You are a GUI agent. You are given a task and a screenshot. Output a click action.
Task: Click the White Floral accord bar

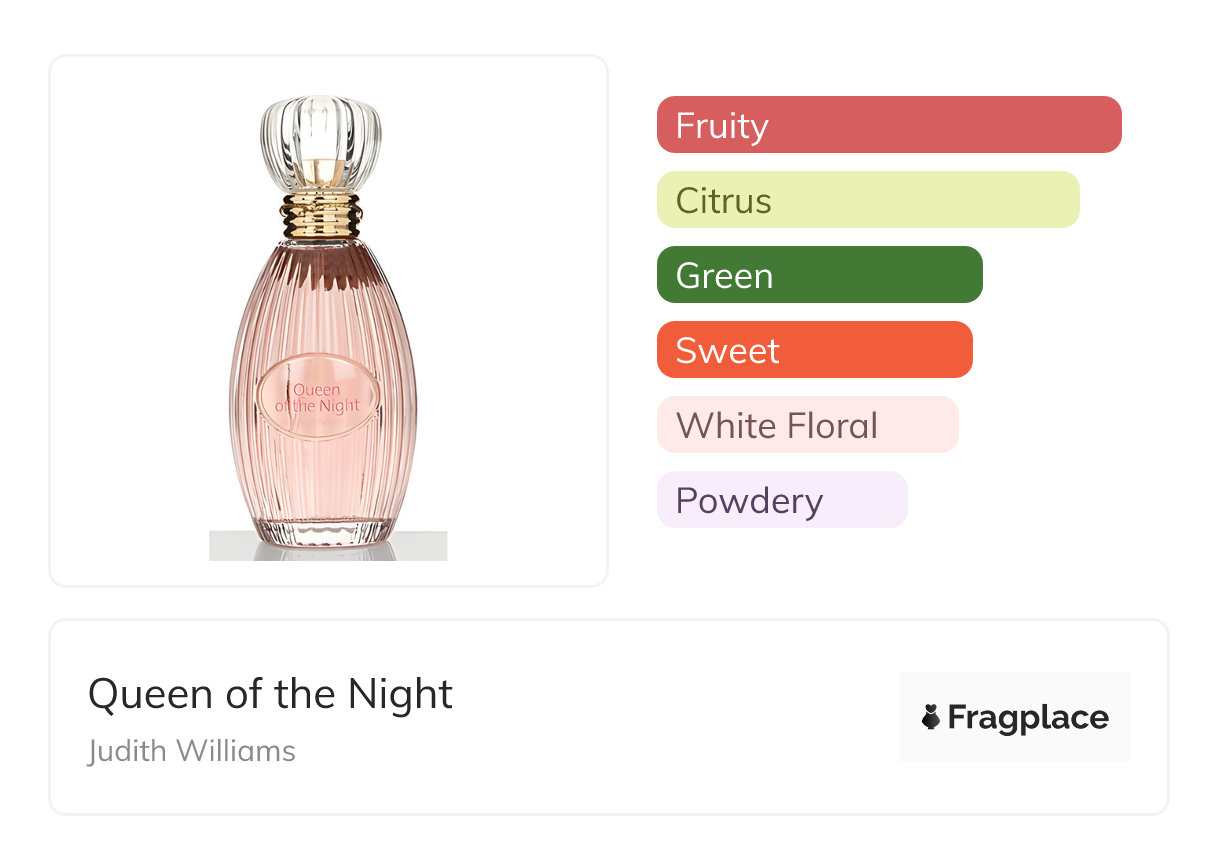[x=807, y=425]
